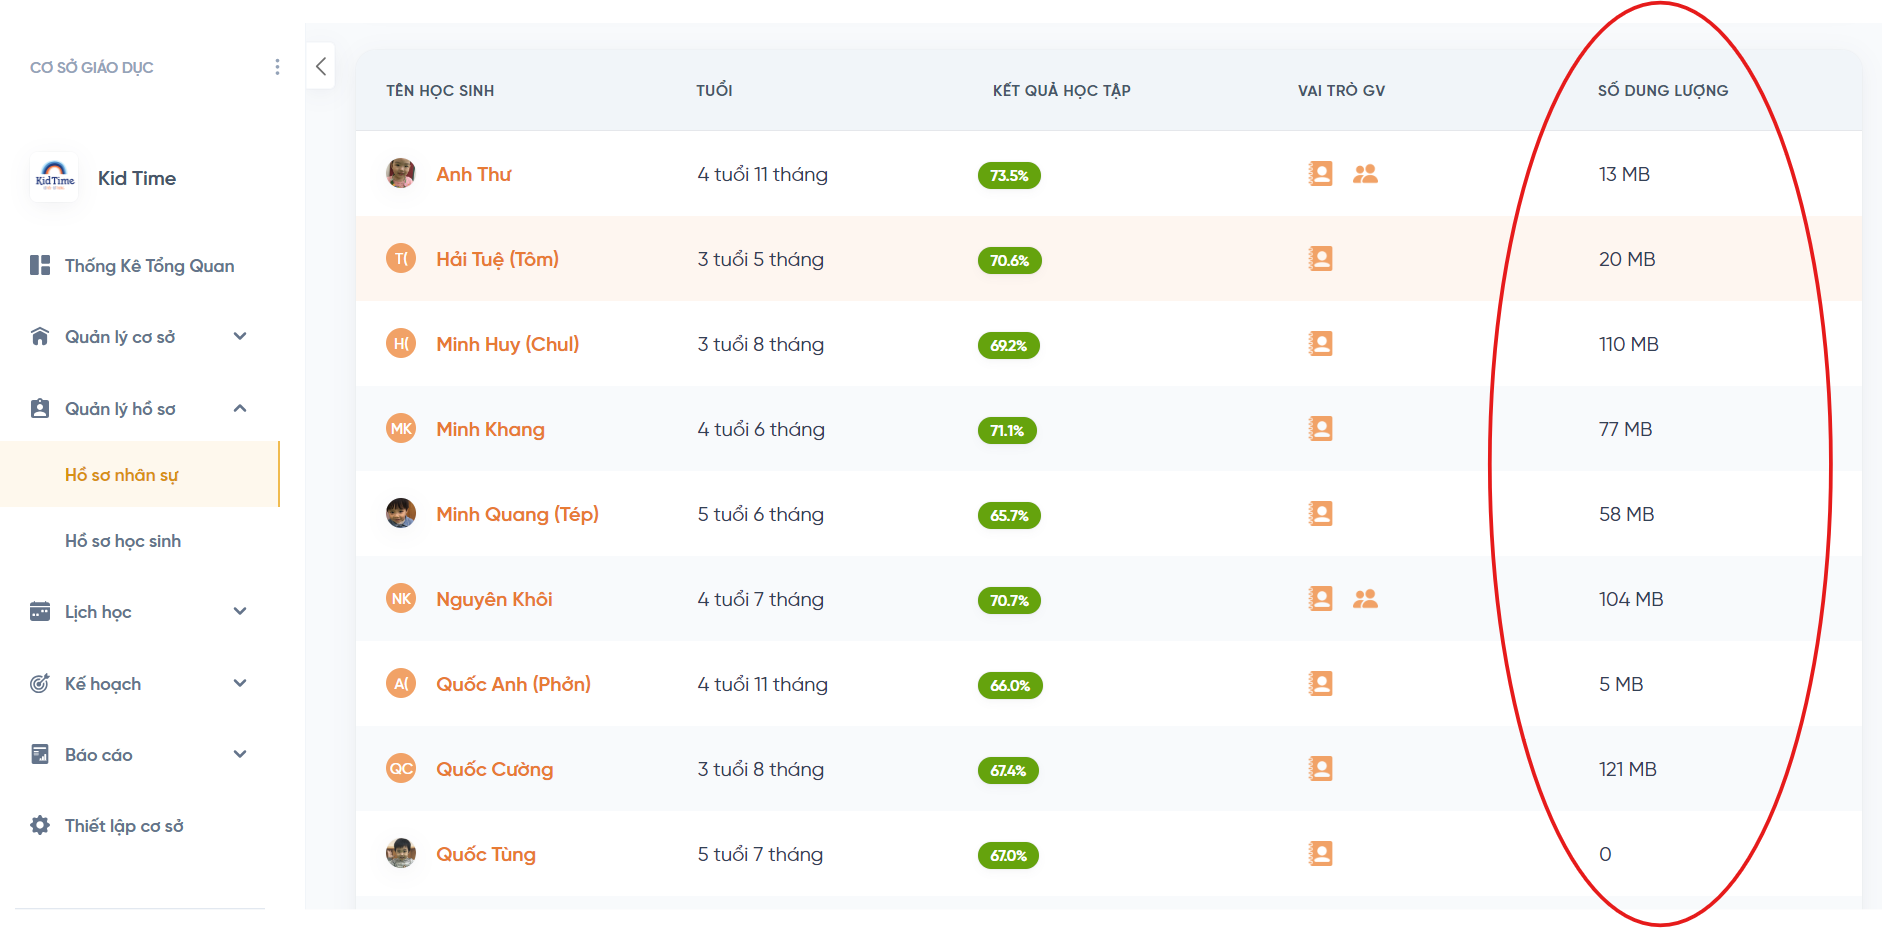Click the teacher role icon for Quốc Tùng
The width and height of the screenshot is (1882, 928).
click(1320, 854)
